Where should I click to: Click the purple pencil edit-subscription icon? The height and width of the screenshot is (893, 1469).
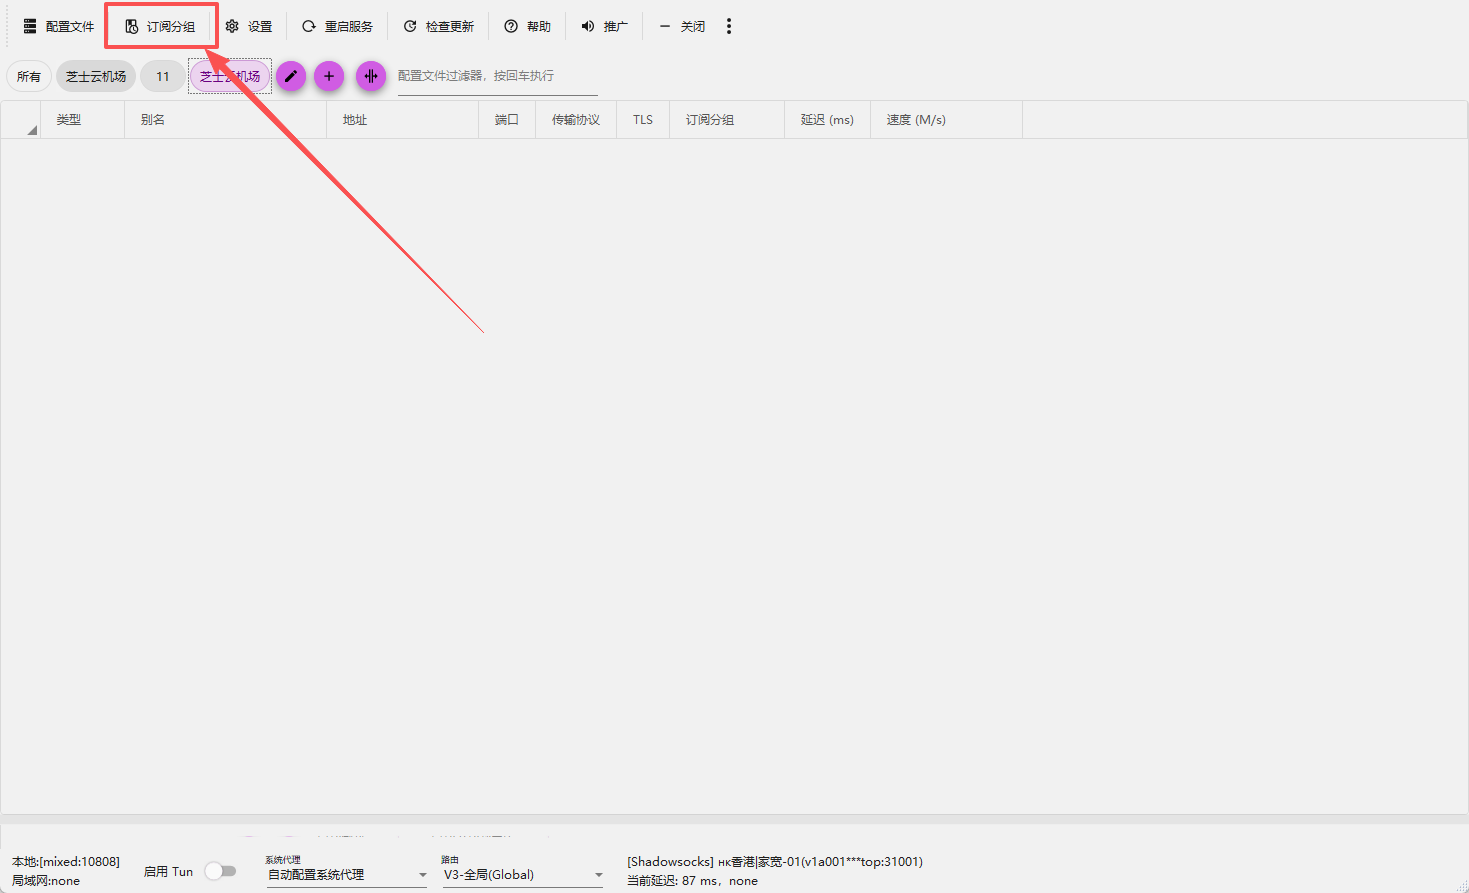click(x=291, y=76)
